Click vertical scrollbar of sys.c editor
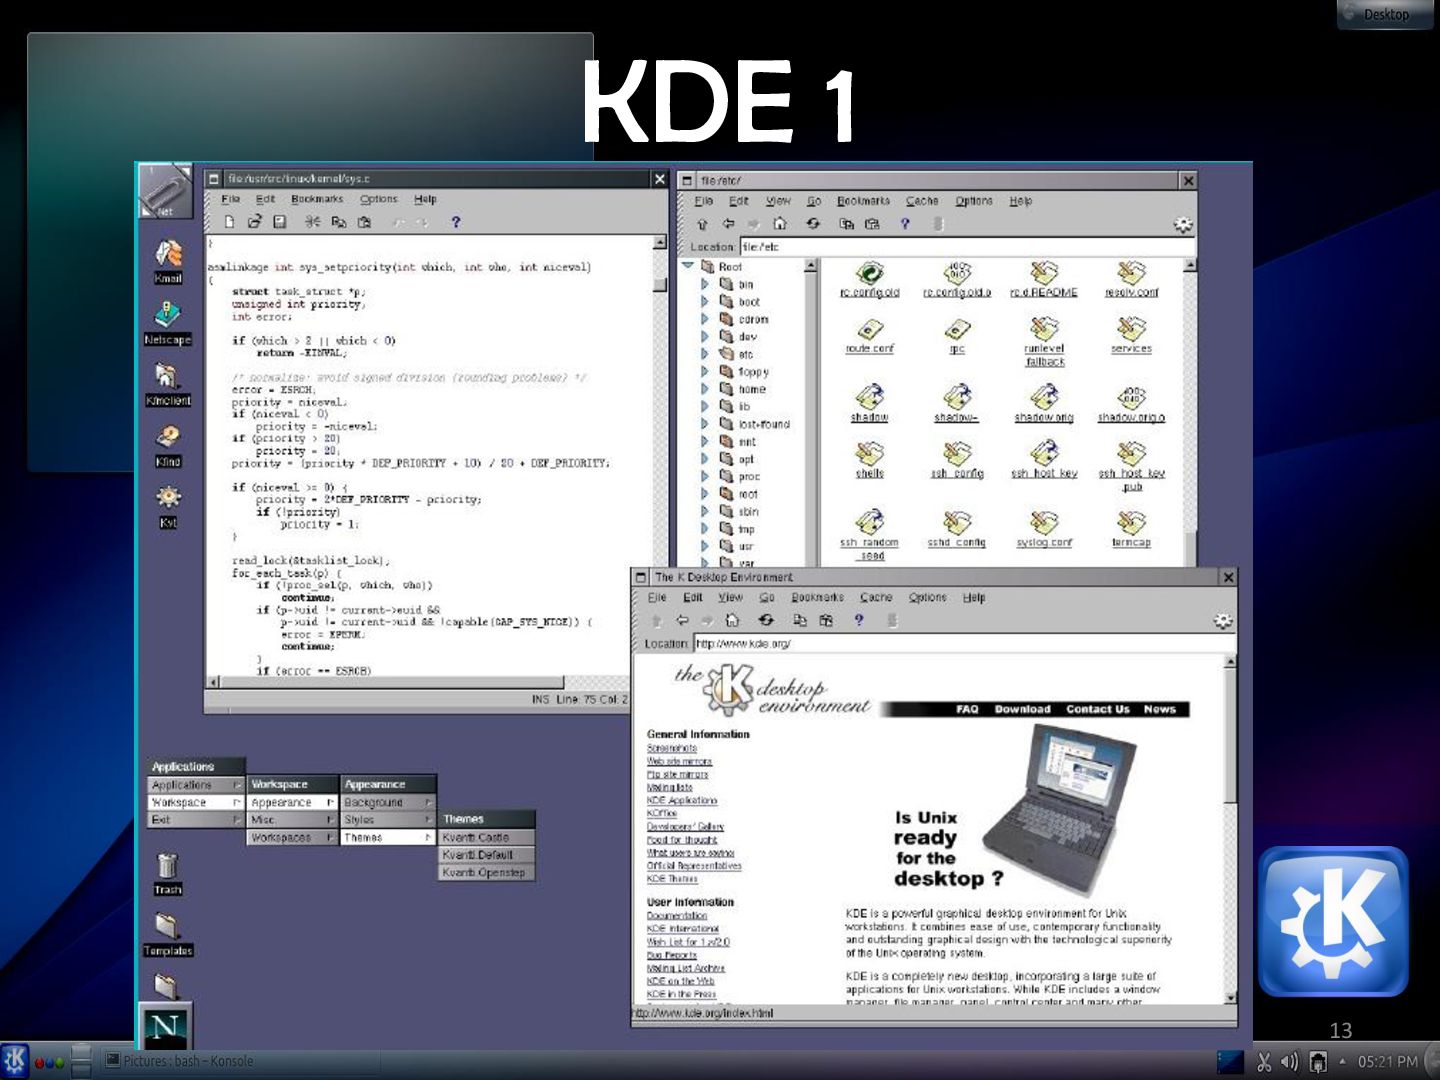This screenshot has width=1440, height=1080. click(660, 455)
